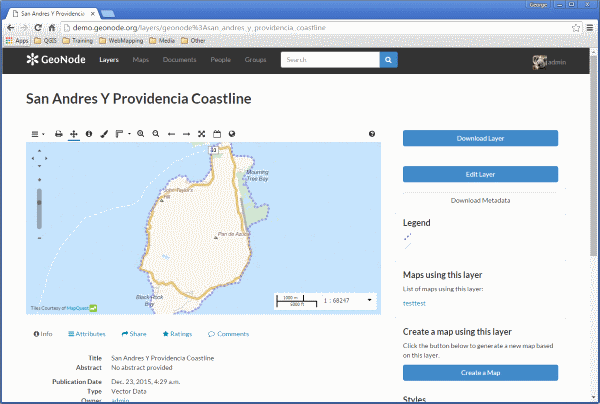Viewport: 600px width, 404px height.
Task: Click the Download Layer button
Action: point(480,138)
